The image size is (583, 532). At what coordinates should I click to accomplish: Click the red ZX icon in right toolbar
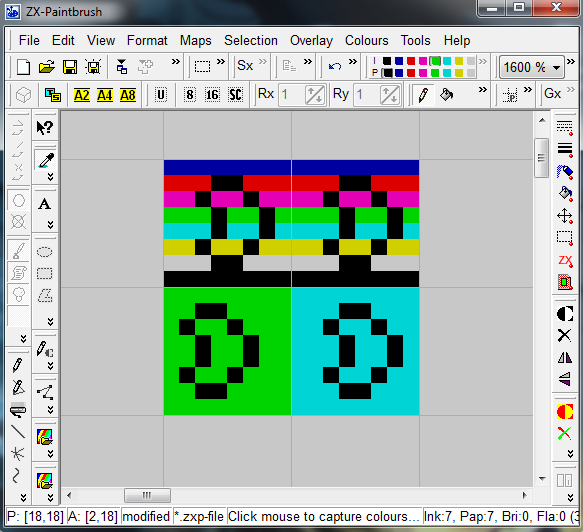coord(565,261)
